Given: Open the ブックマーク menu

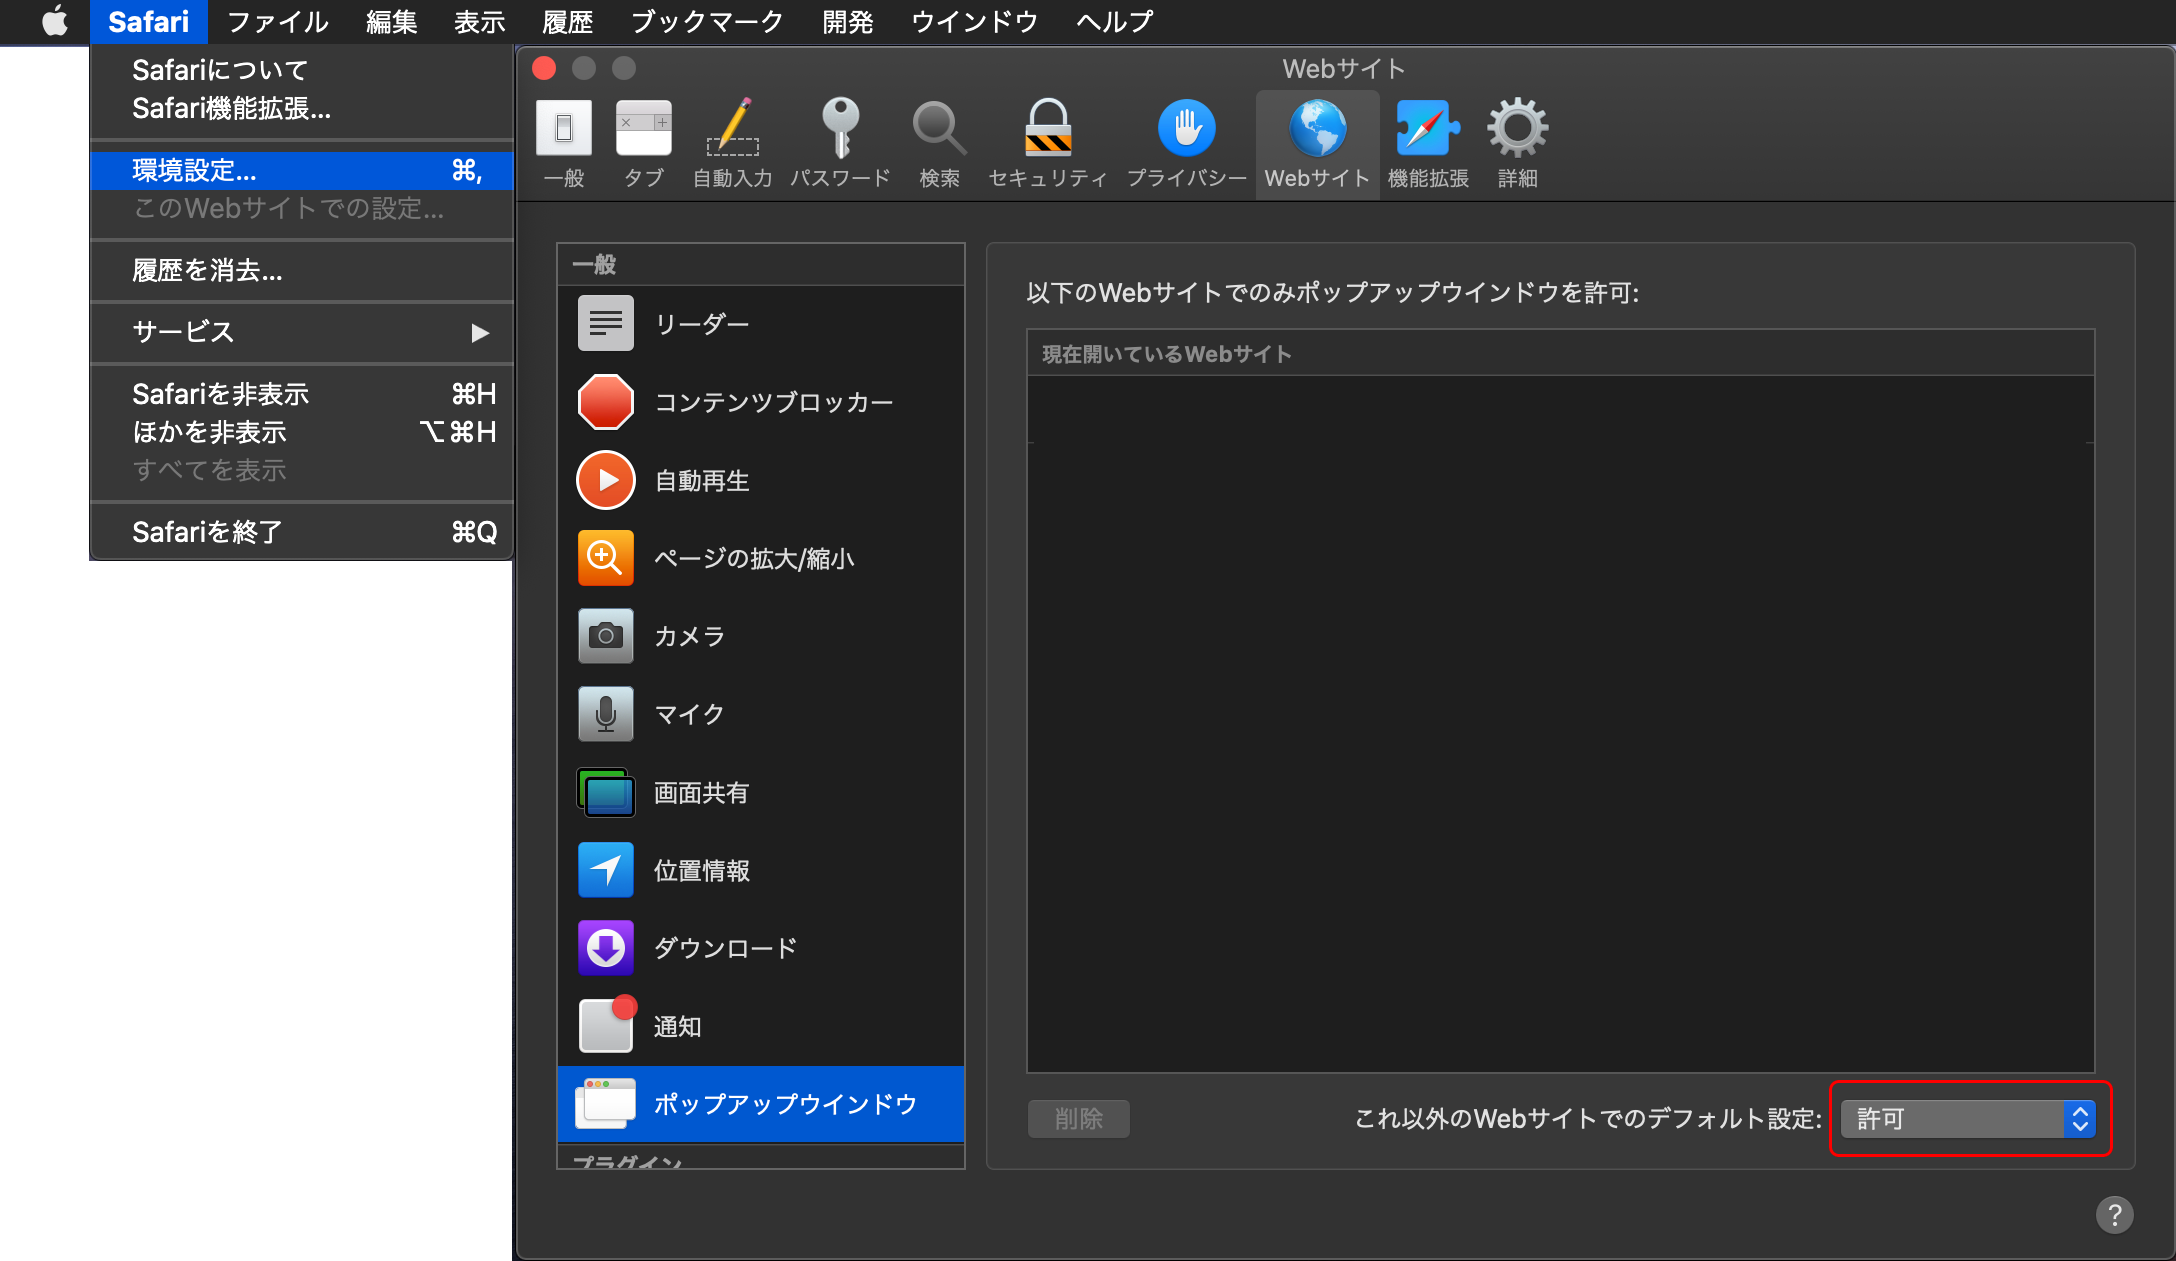Looking at the screenshot, I should 707,21.
